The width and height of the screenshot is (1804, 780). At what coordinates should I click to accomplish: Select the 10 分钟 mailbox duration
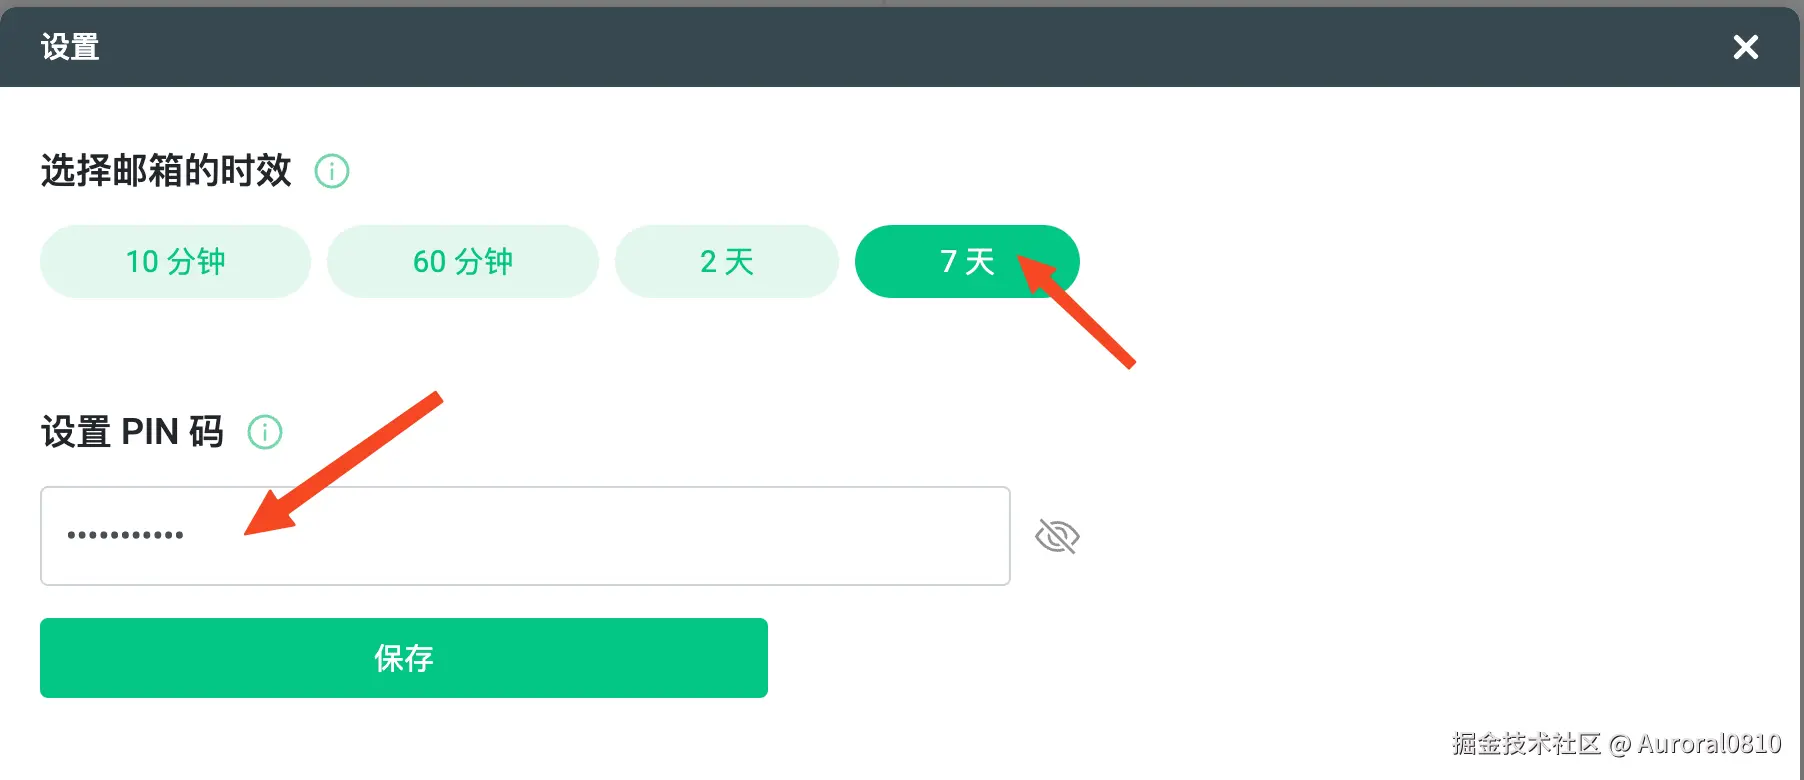pos(175,261)
